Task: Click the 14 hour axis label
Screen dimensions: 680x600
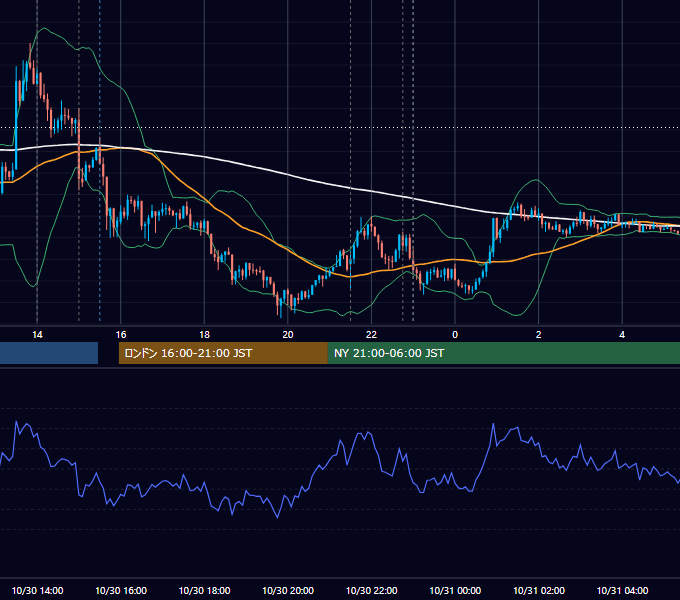Action: (37, 335)
